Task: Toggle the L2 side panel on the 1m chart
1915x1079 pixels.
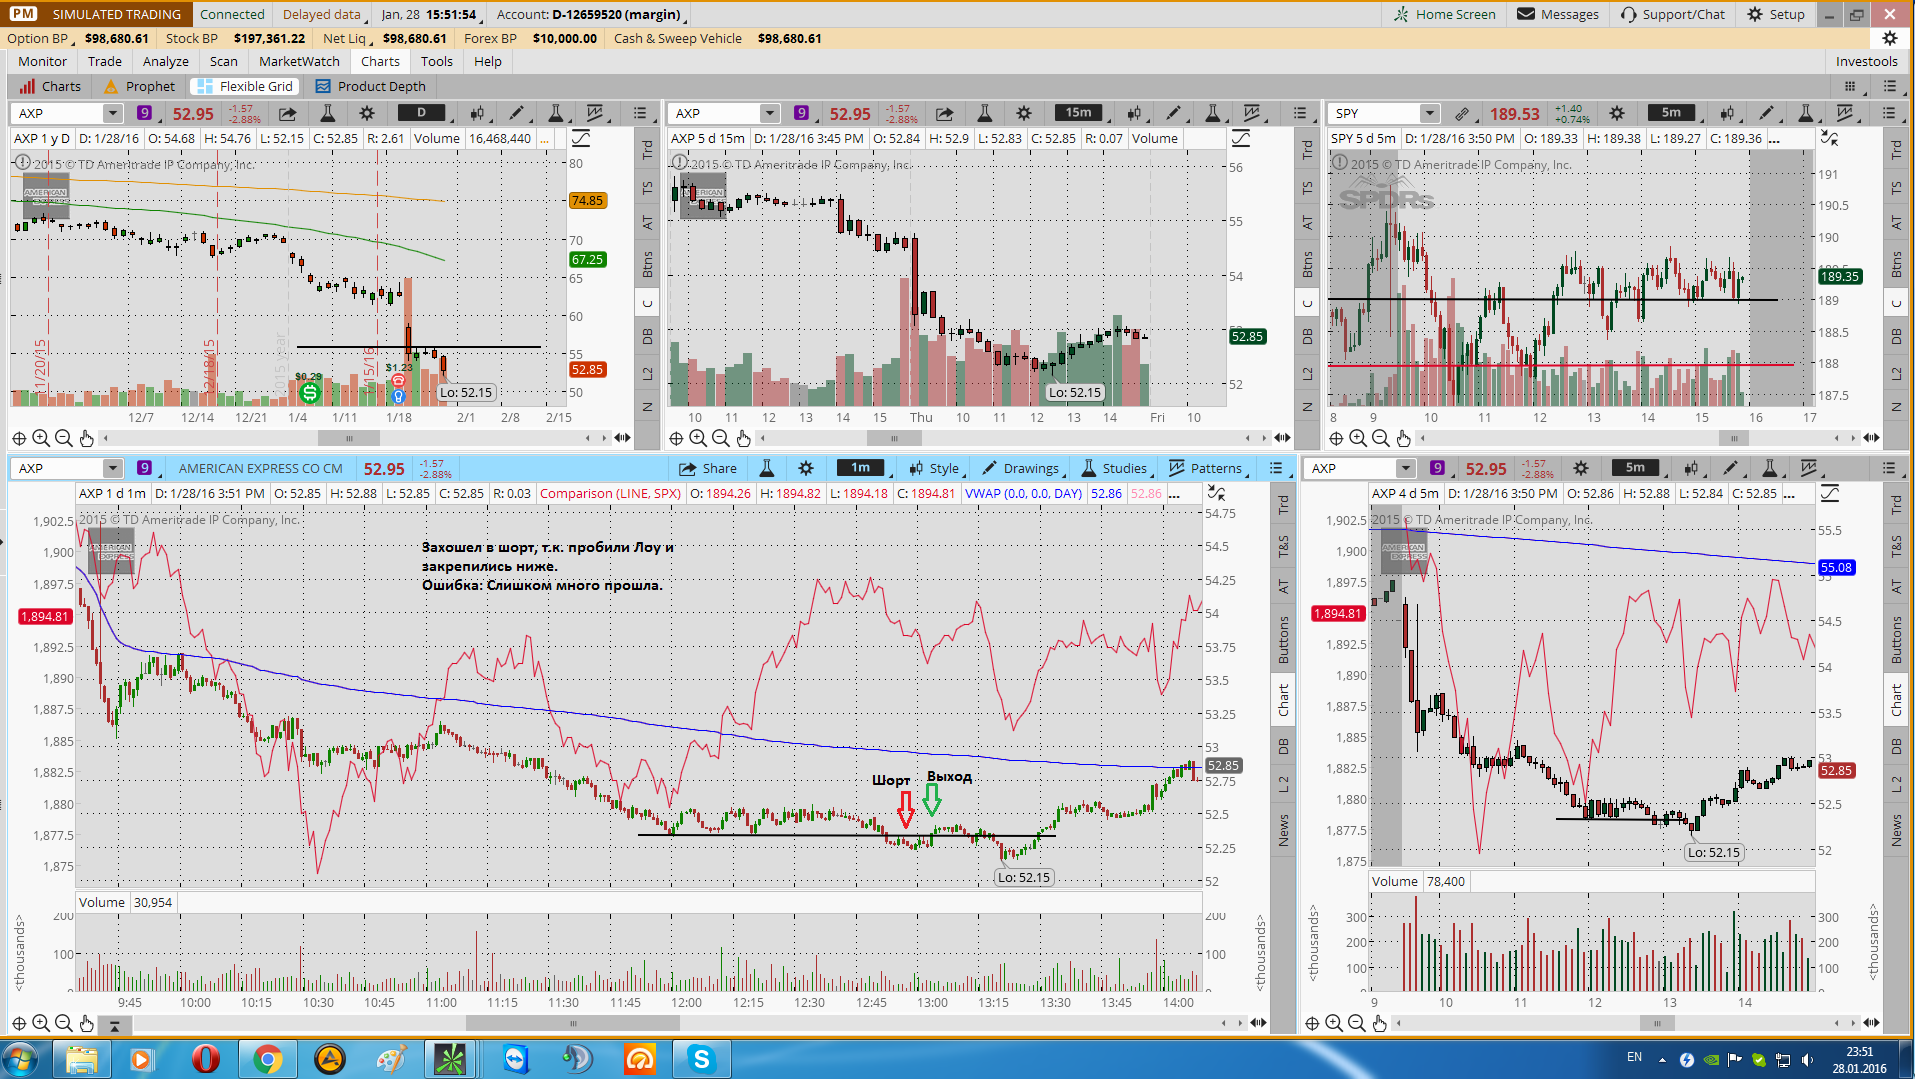Action: pyautogui.click(x=1284, y=784)
